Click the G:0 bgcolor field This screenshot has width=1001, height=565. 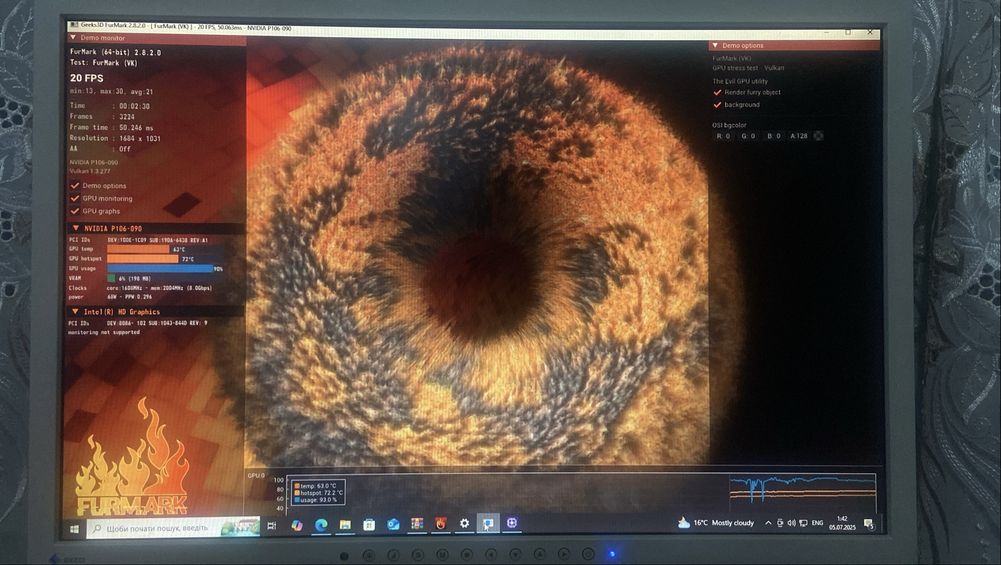pos(748,136)
